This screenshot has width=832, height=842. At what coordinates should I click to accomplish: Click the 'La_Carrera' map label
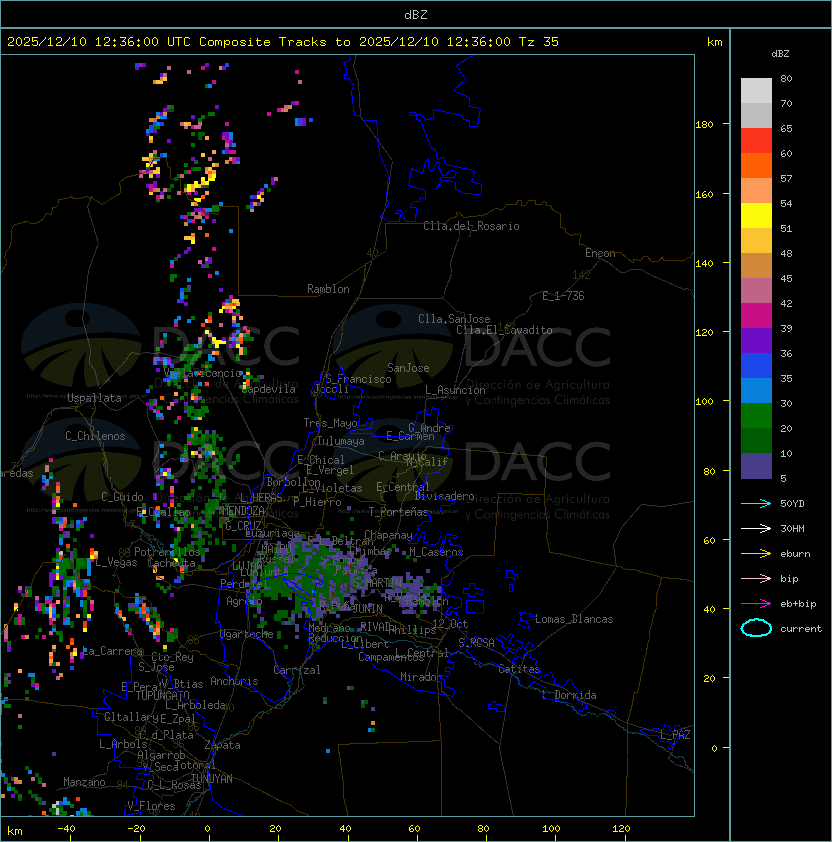pyautogui.click(x=113, y=651)
